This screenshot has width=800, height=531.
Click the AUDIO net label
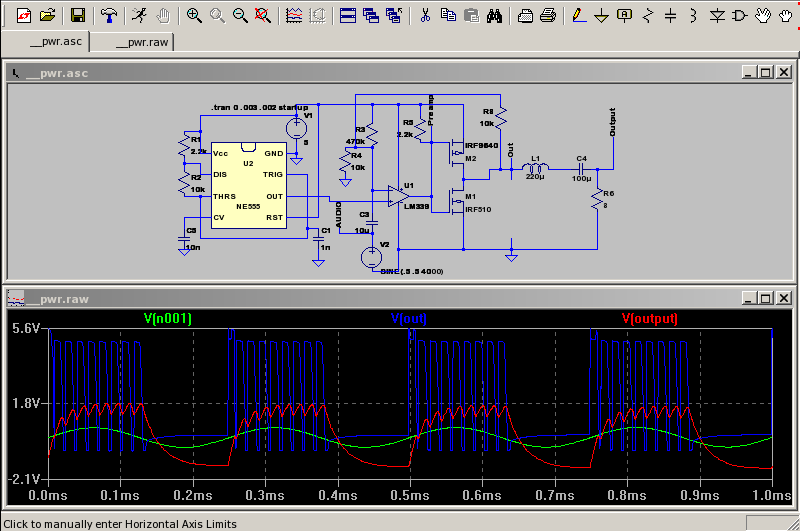click(x=338, y=215)
